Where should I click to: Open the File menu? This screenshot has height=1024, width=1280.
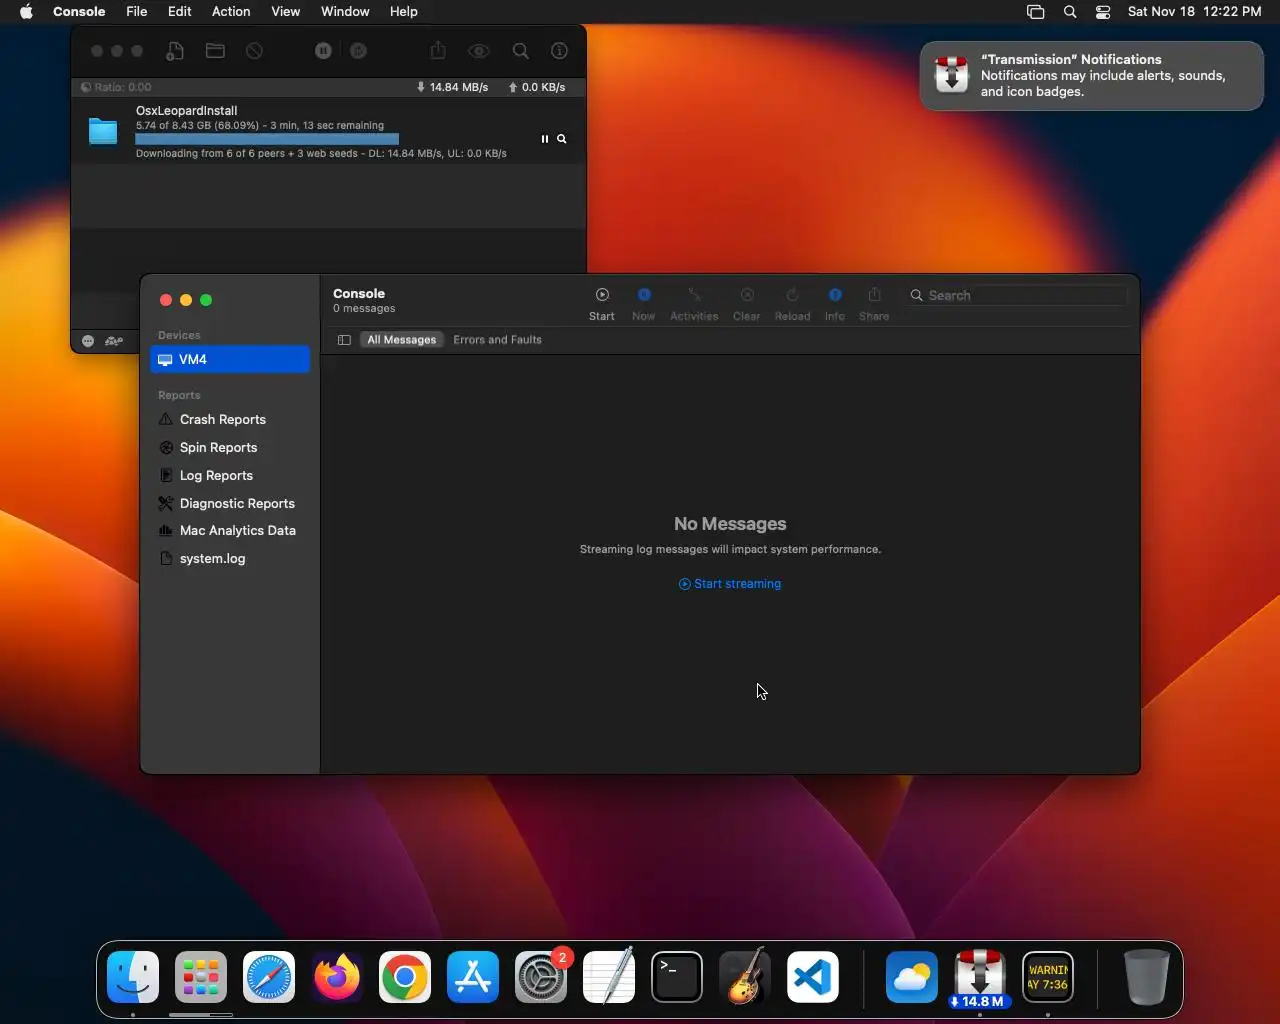coord(137,12)
